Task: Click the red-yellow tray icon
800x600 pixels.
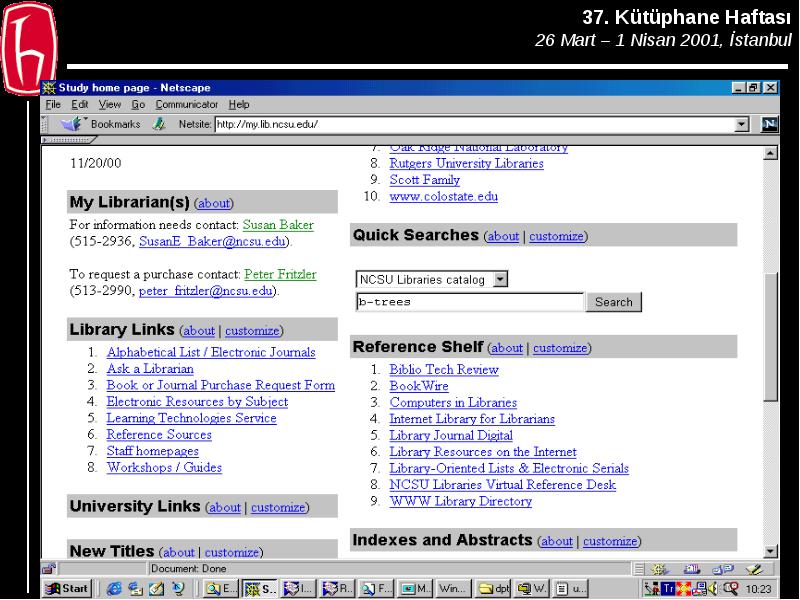Action: click(x=683, y=589)
